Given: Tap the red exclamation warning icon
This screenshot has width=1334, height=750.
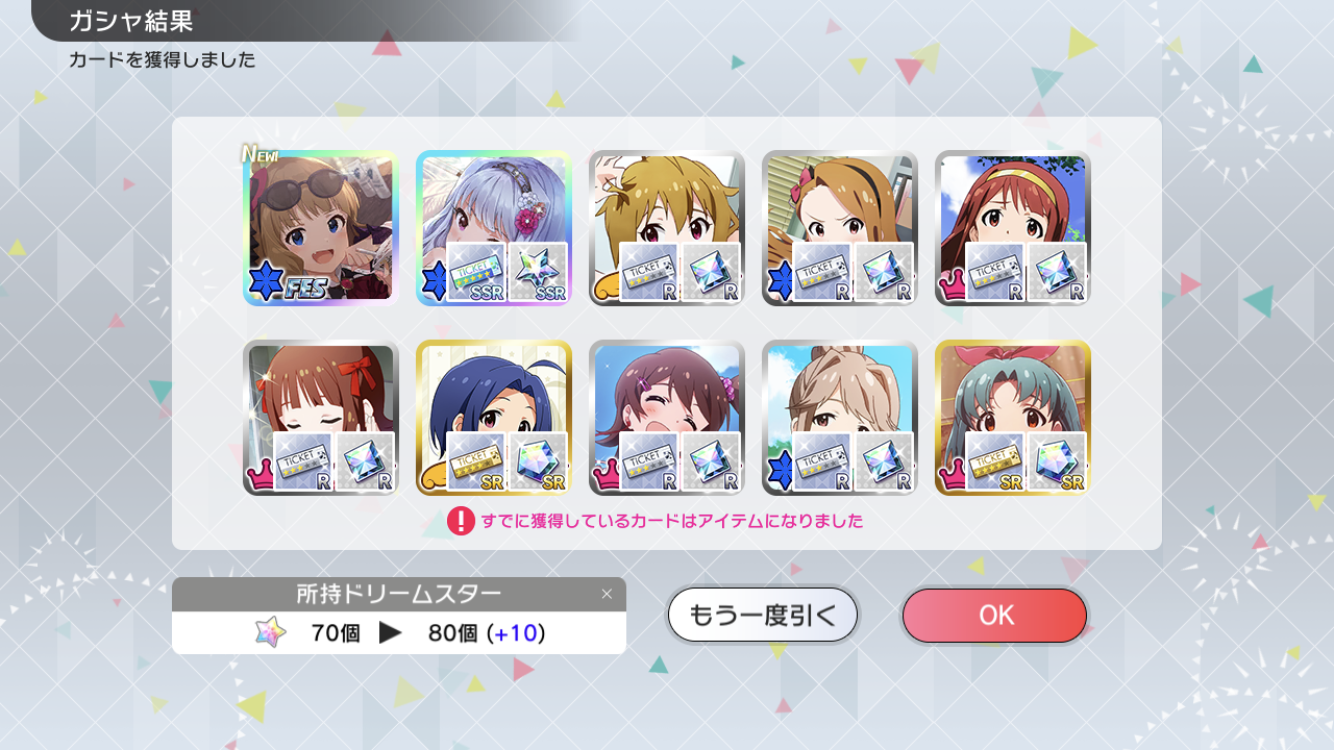Looking at the screenshot, I should (x=461, y=521).
